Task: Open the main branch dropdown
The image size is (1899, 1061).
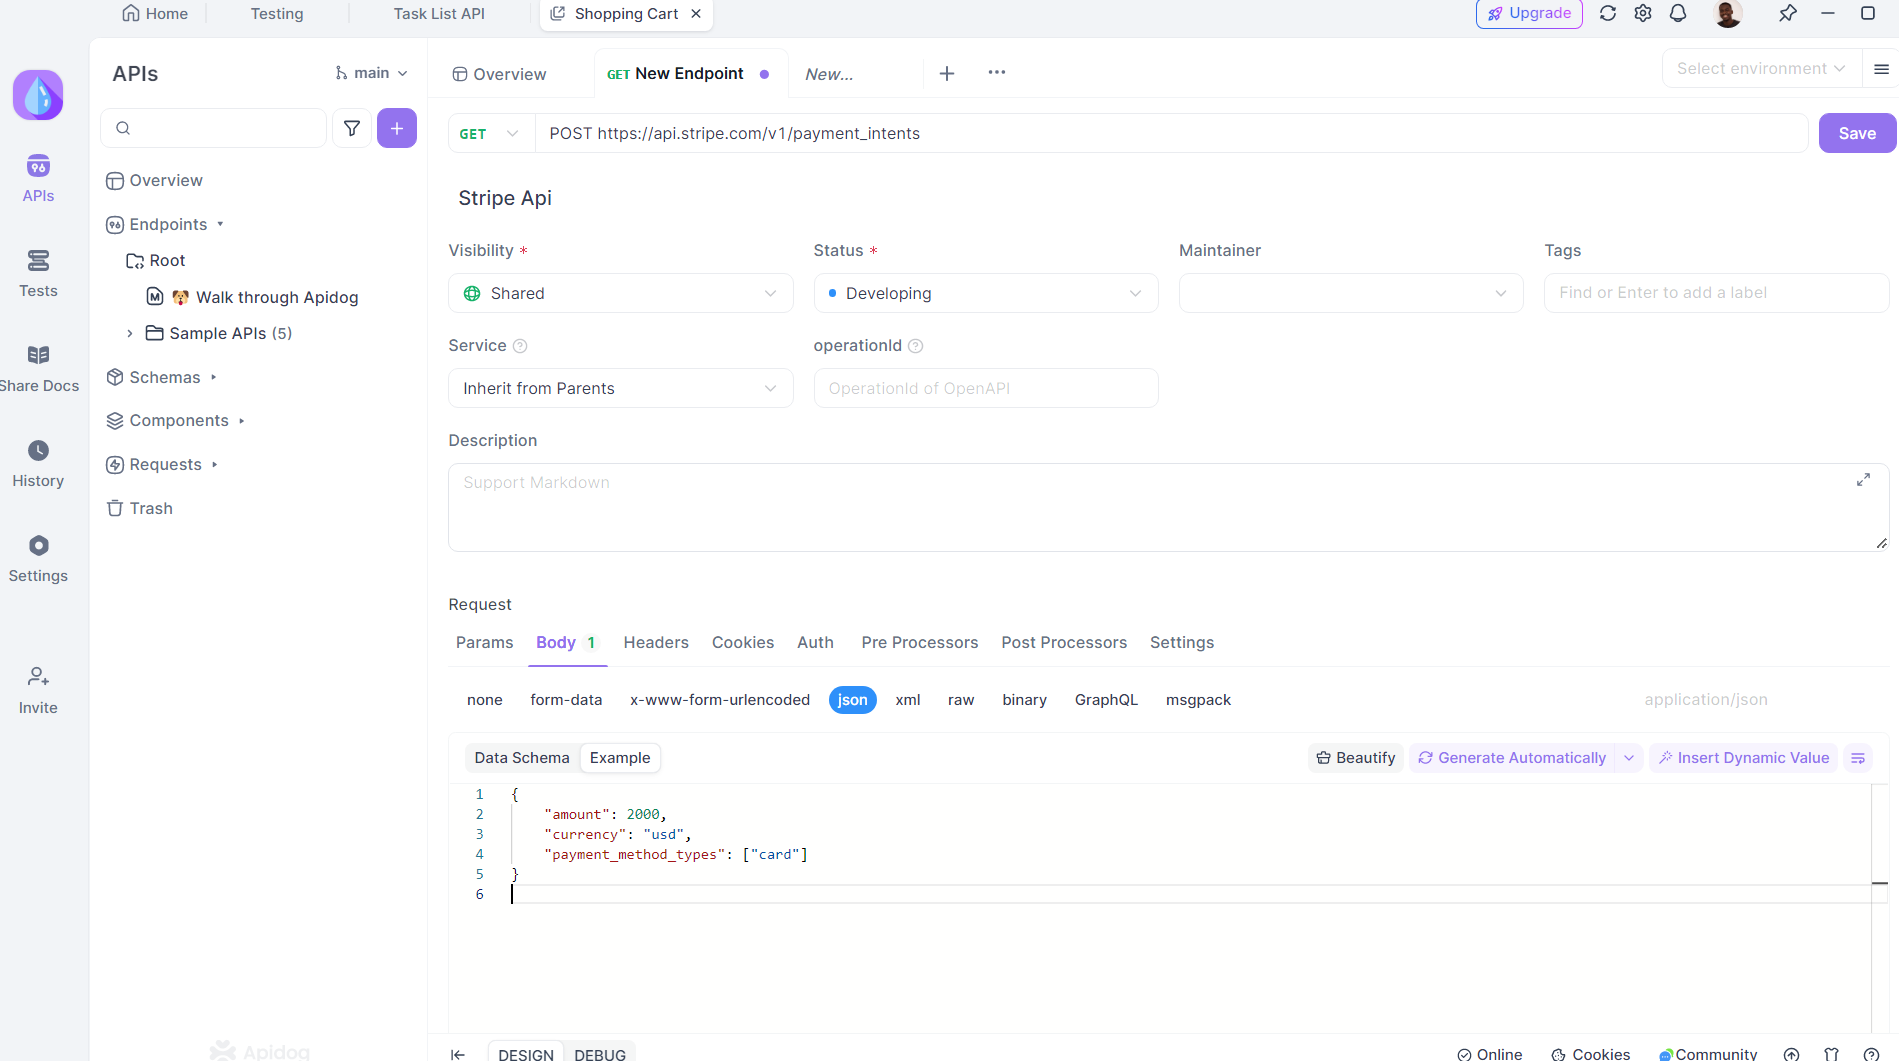Action: click(x=371, y=73)
